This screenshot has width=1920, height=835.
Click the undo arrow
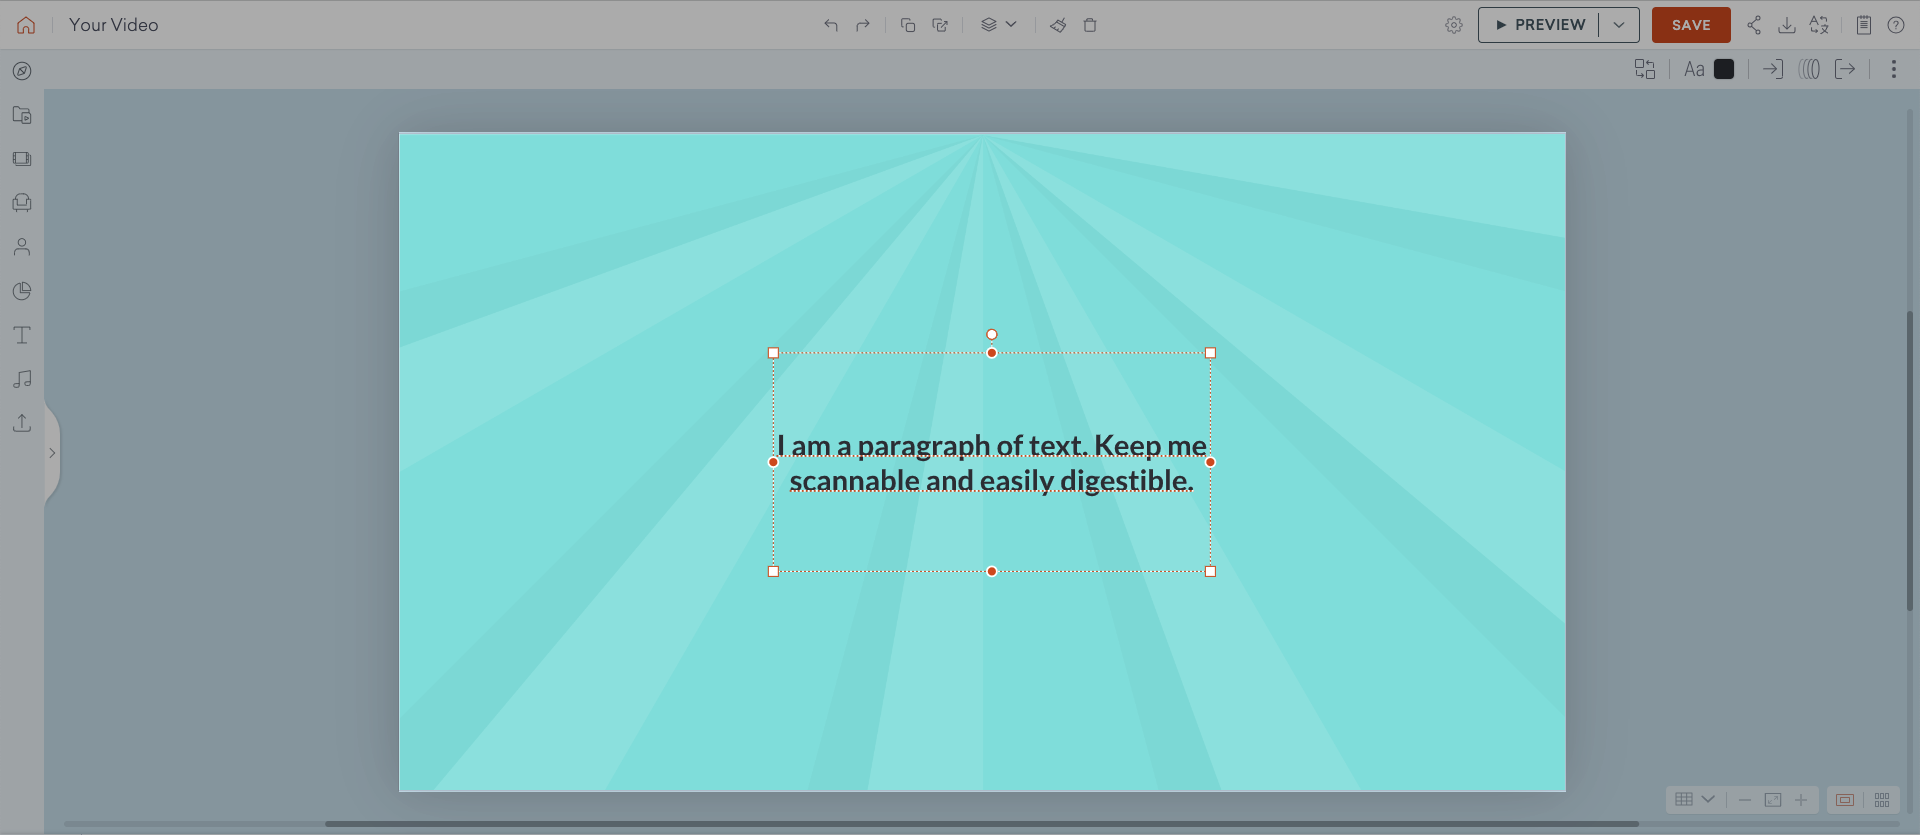pyautogui.click(x=830, y=25)
